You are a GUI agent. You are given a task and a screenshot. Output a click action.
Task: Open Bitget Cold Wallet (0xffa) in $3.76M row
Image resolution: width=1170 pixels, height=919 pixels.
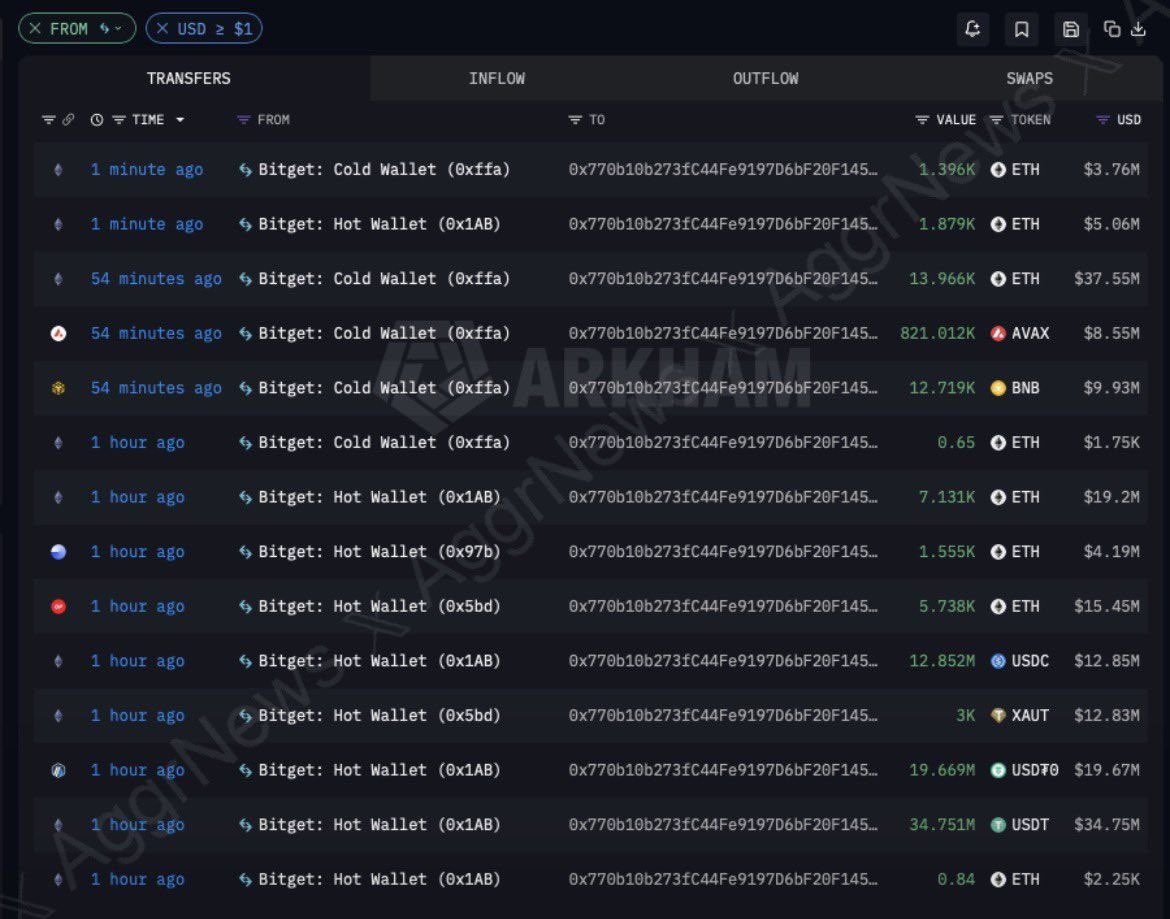(384, 170)
